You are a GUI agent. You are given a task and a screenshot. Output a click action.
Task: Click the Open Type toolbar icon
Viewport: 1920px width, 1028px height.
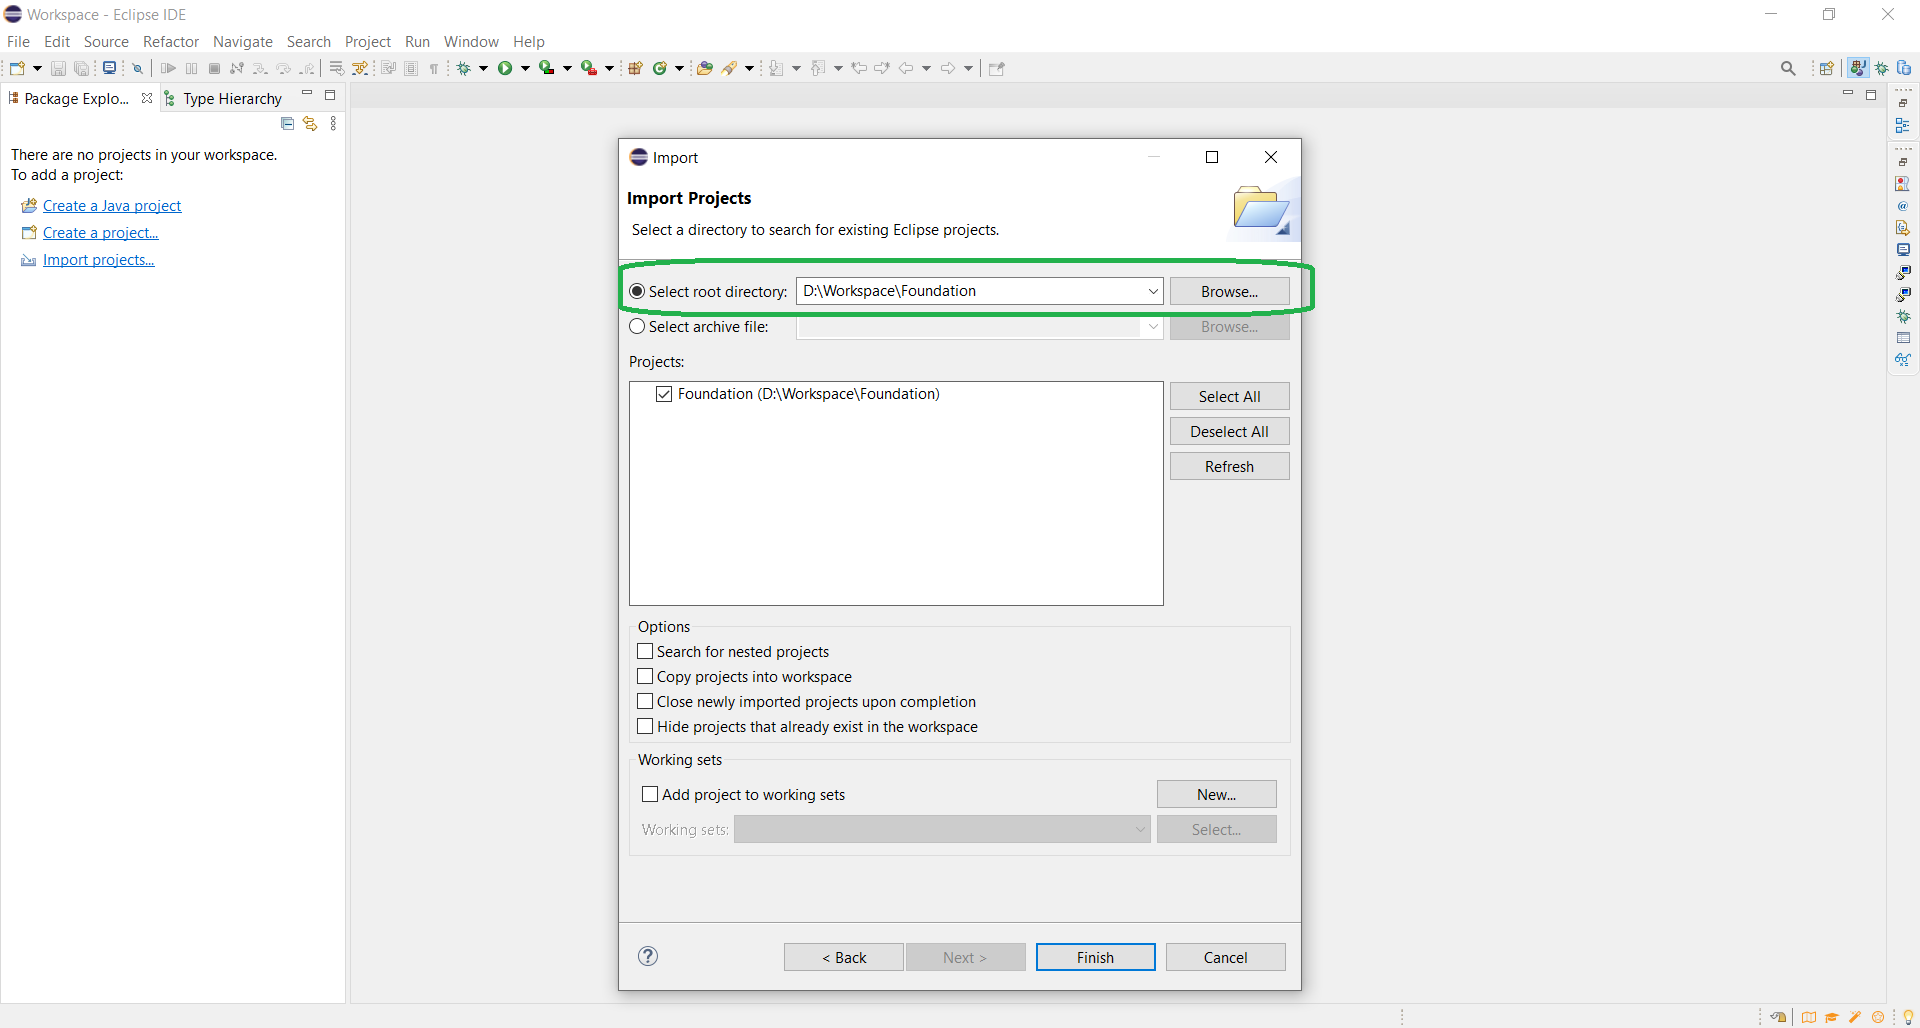(x=705, y=68)
